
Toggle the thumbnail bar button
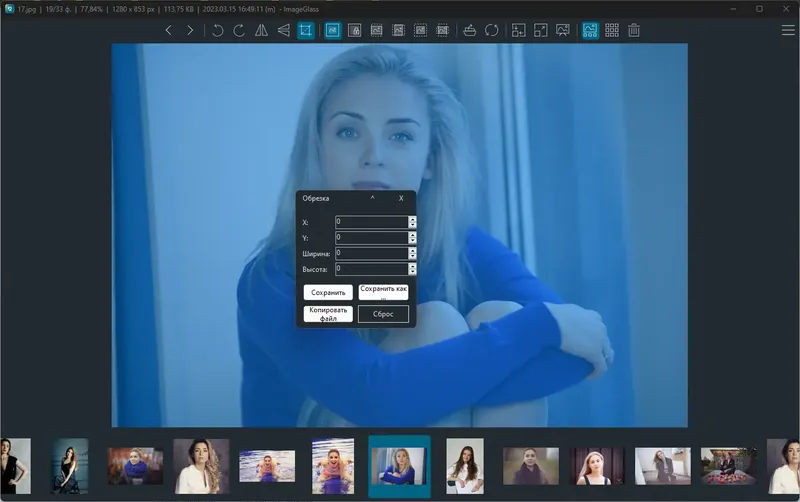[590, 30]
